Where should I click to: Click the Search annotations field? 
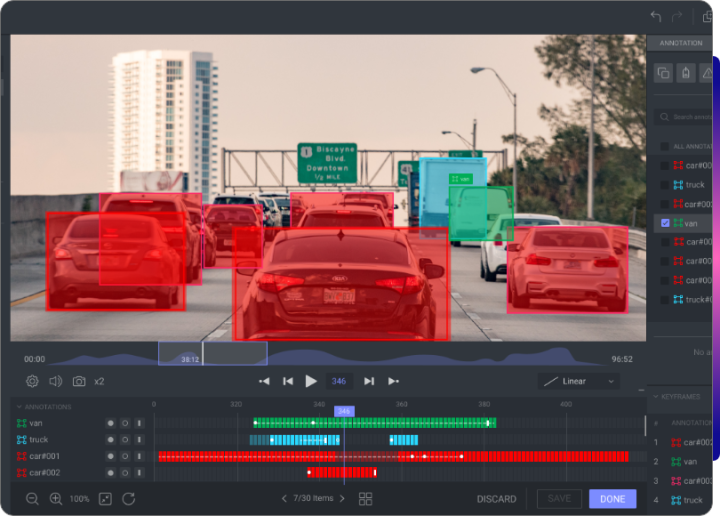point(685,117)
